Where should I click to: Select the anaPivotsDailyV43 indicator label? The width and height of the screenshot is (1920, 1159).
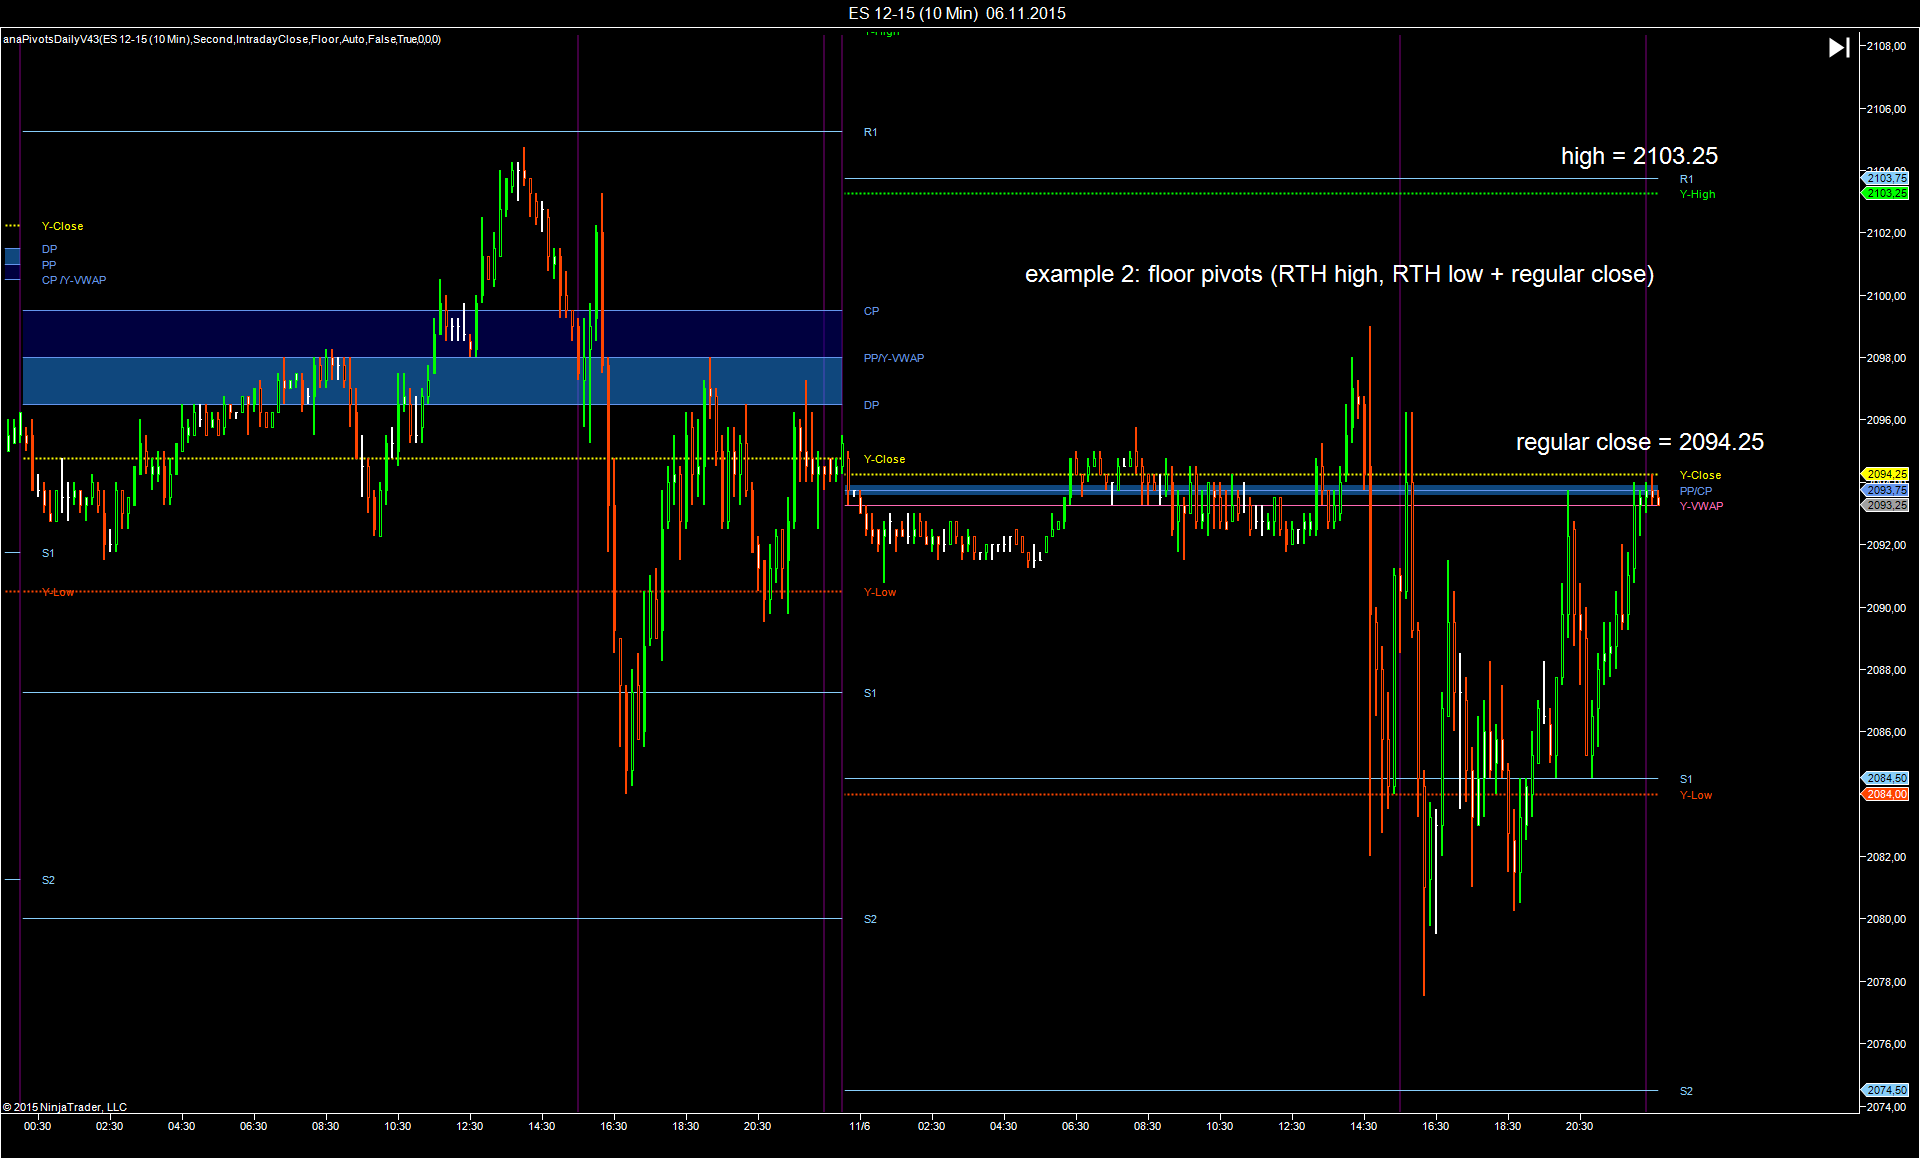coord(222,39)
